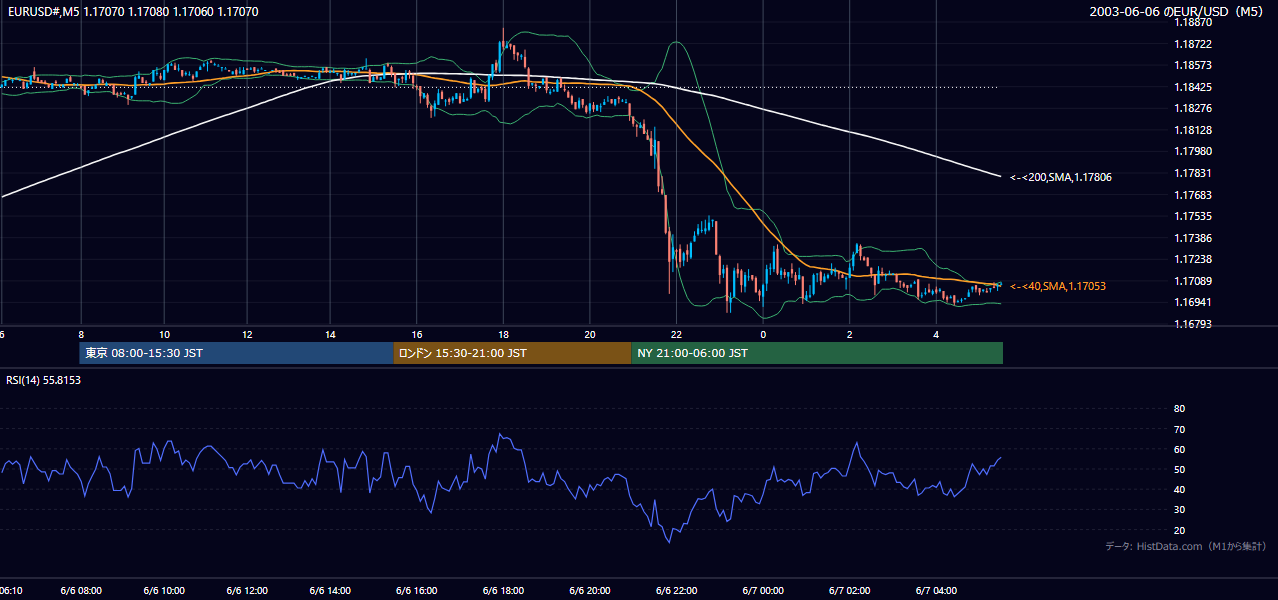Click the '<-<40,SMA,1.17053' moving average label
This screenshot has height=600, width=1278.
point(1058,286)
